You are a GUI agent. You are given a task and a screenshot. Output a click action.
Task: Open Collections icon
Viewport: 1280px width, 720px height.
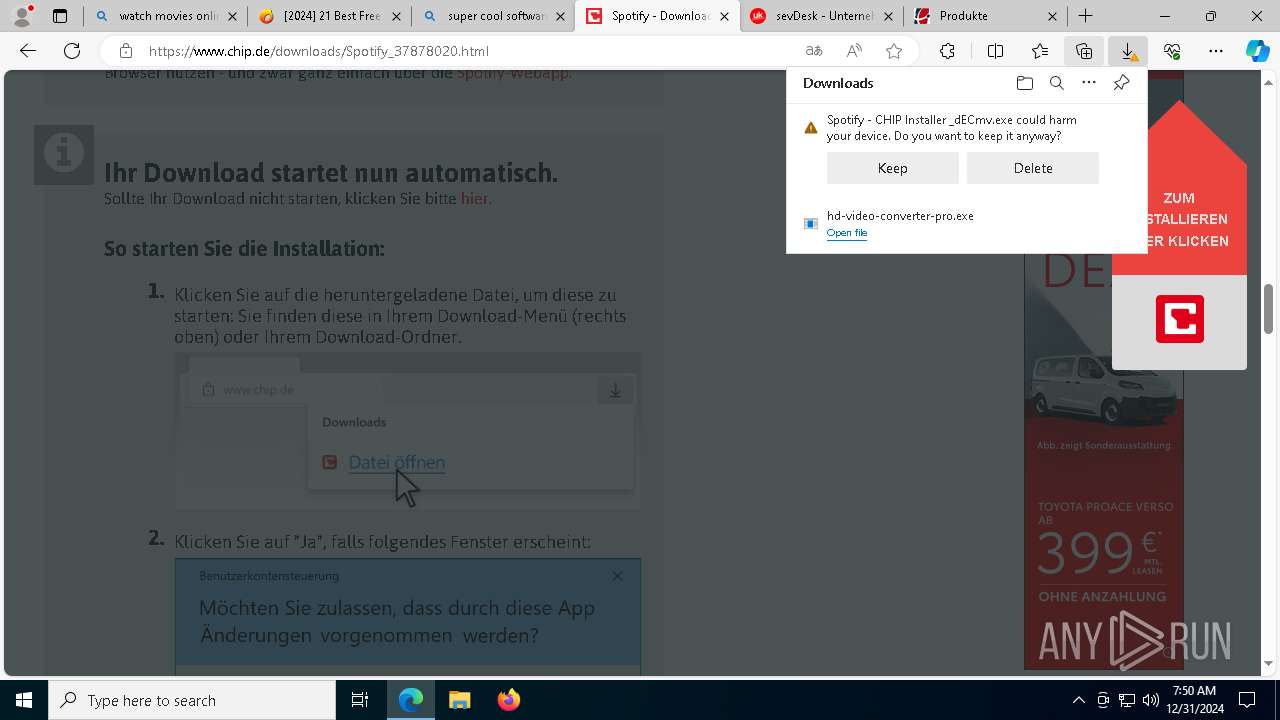[1084, 51]
